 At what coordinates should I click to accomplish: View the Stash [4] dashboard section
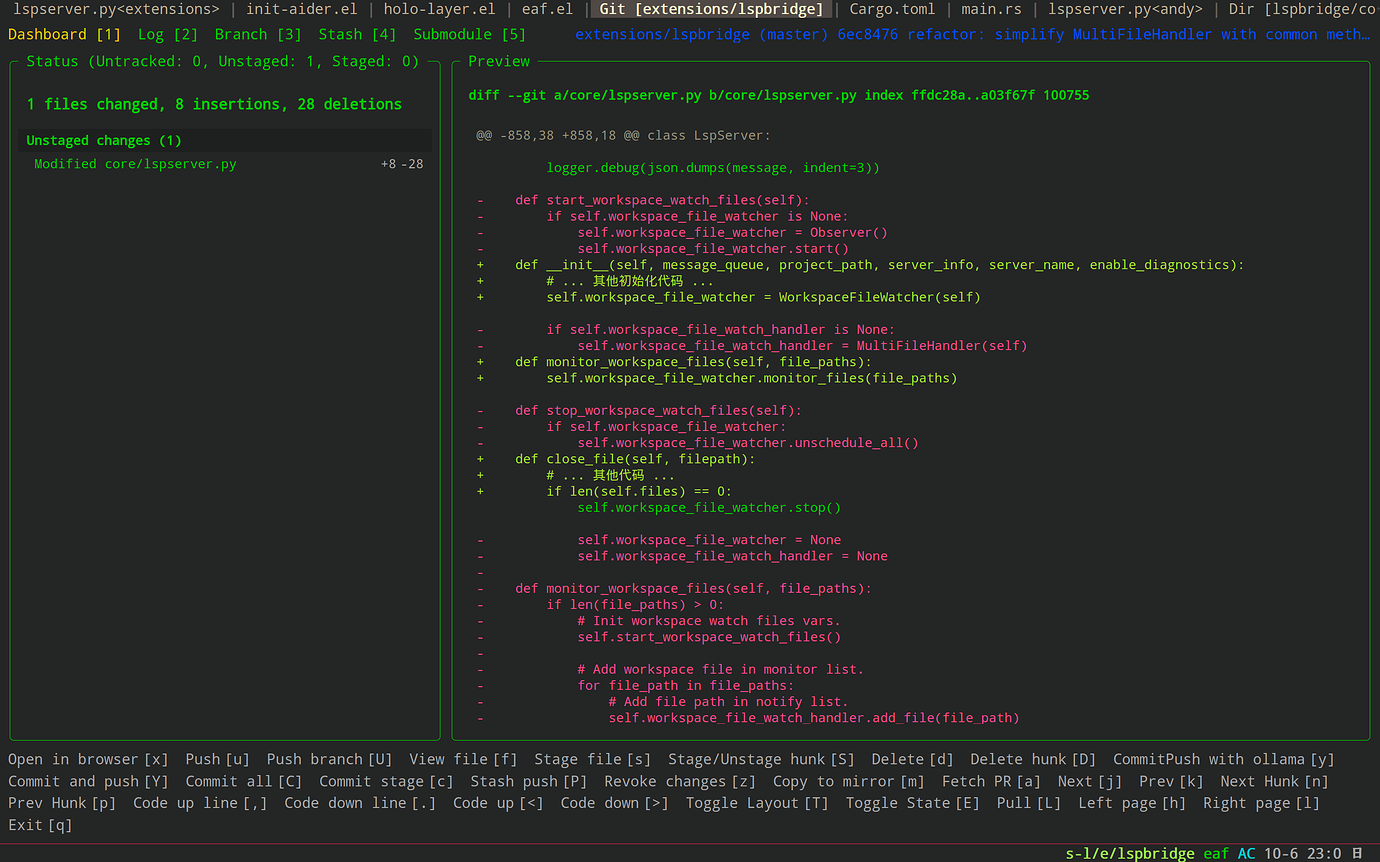tap(355, 33)
